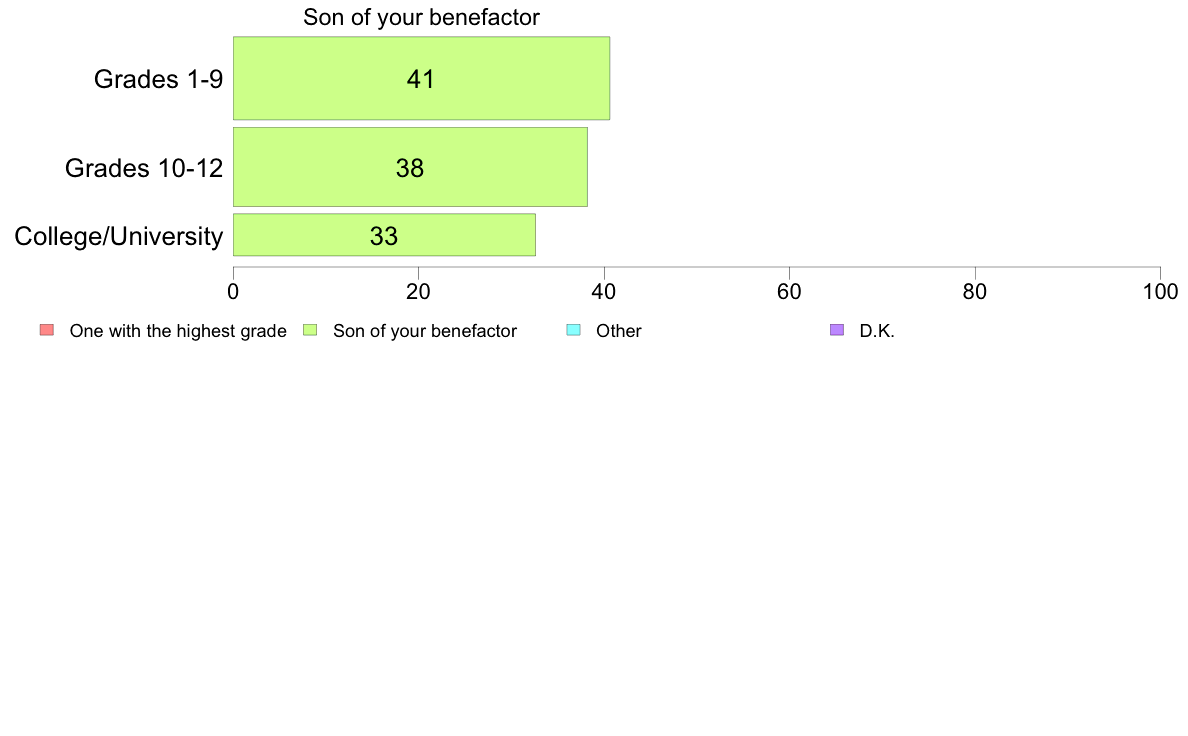Click the green 'Son of your benefactor' legend swatch
This screenshot has height=736, width=1188.
pyautogui.click(x=310, y=330)
